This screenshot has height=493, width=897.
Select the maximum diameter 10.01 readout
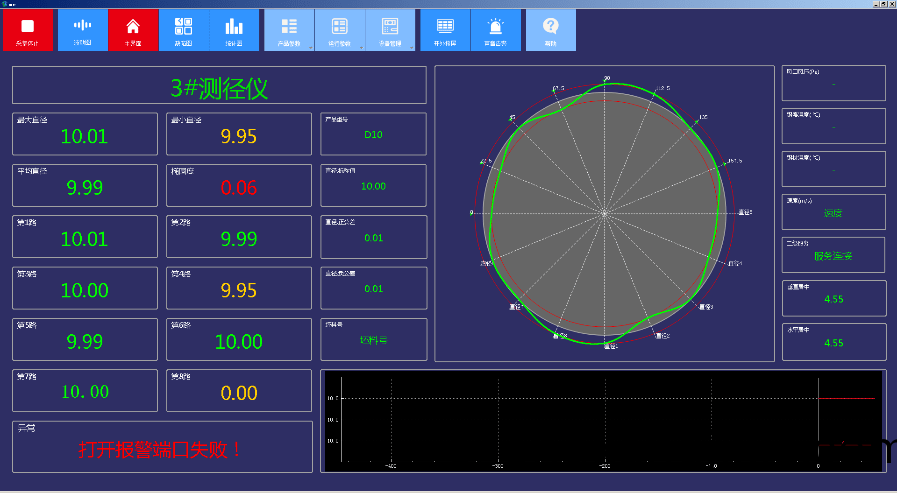84,136
